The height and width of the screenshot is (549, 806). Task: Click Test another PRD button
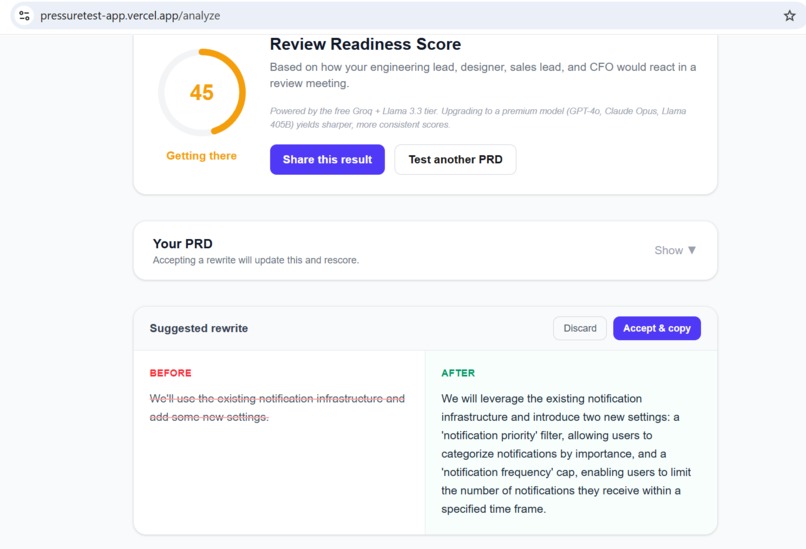[x=455, y=159]
